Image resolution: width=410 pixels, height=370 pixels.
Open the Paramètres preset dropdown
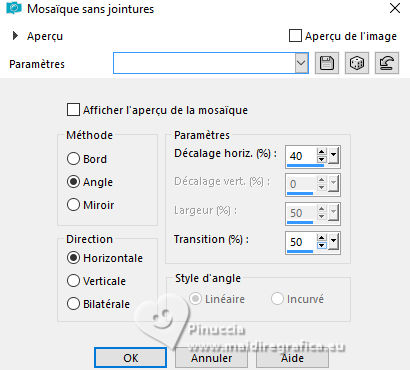point(301,63)
